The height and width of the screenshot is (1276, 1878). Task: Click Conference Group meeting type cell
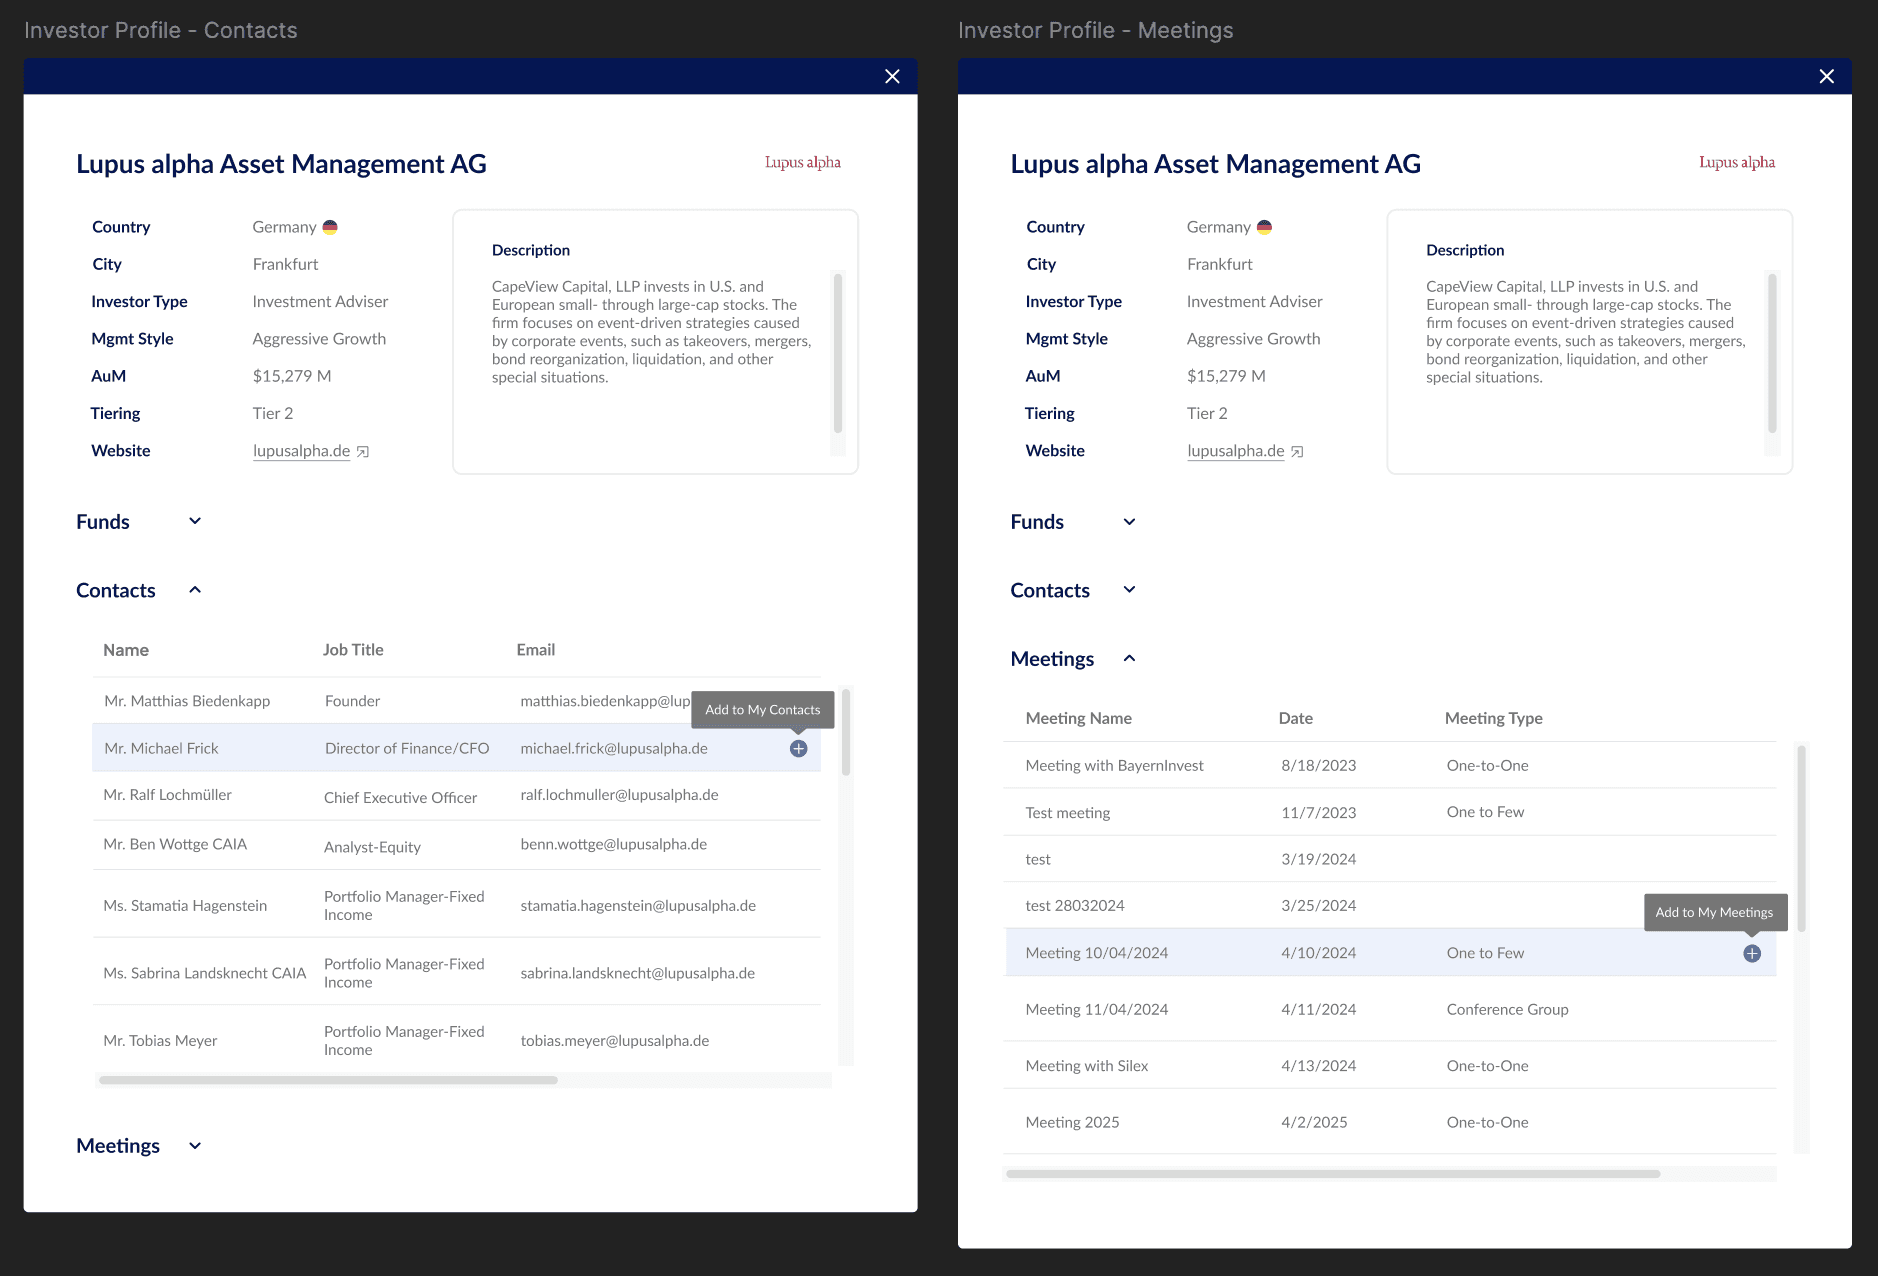coord(1507,1009)
